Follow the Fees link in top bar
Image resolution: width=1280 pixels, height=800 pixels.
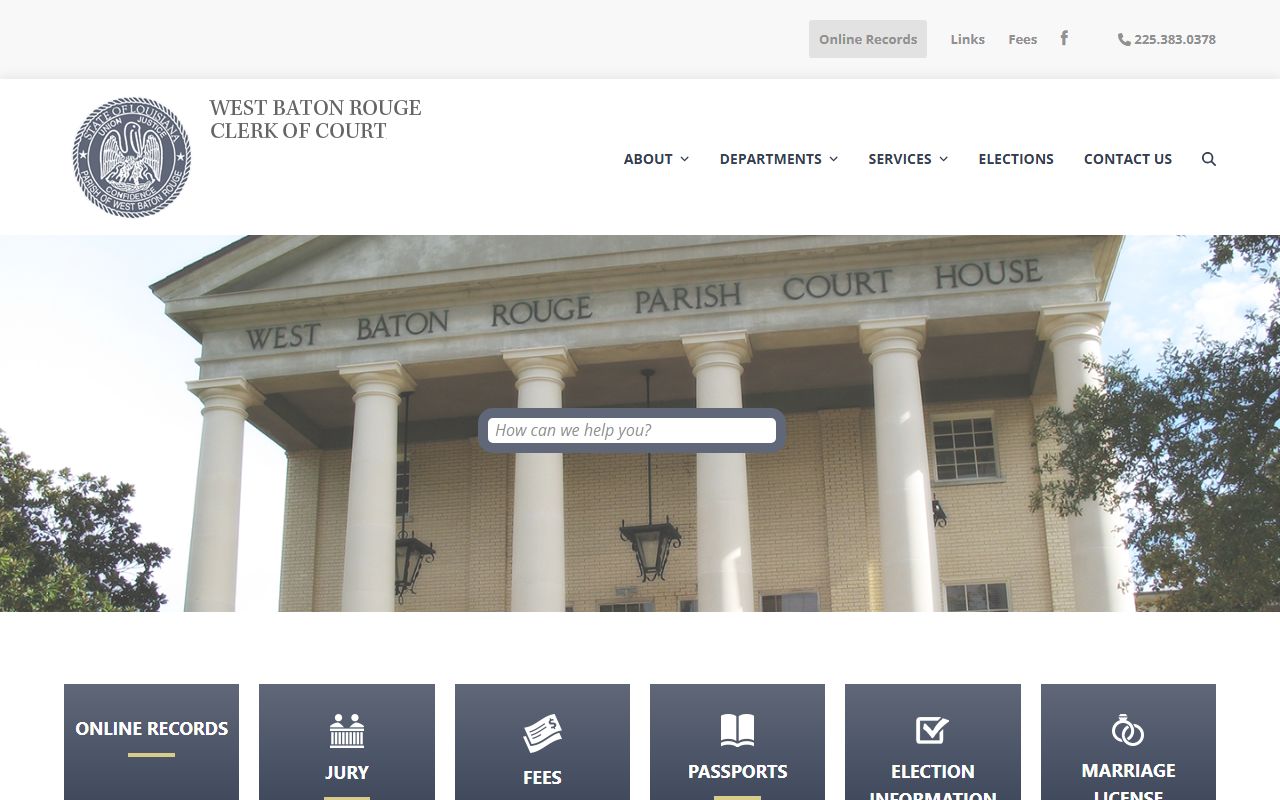pos(1022,39)
